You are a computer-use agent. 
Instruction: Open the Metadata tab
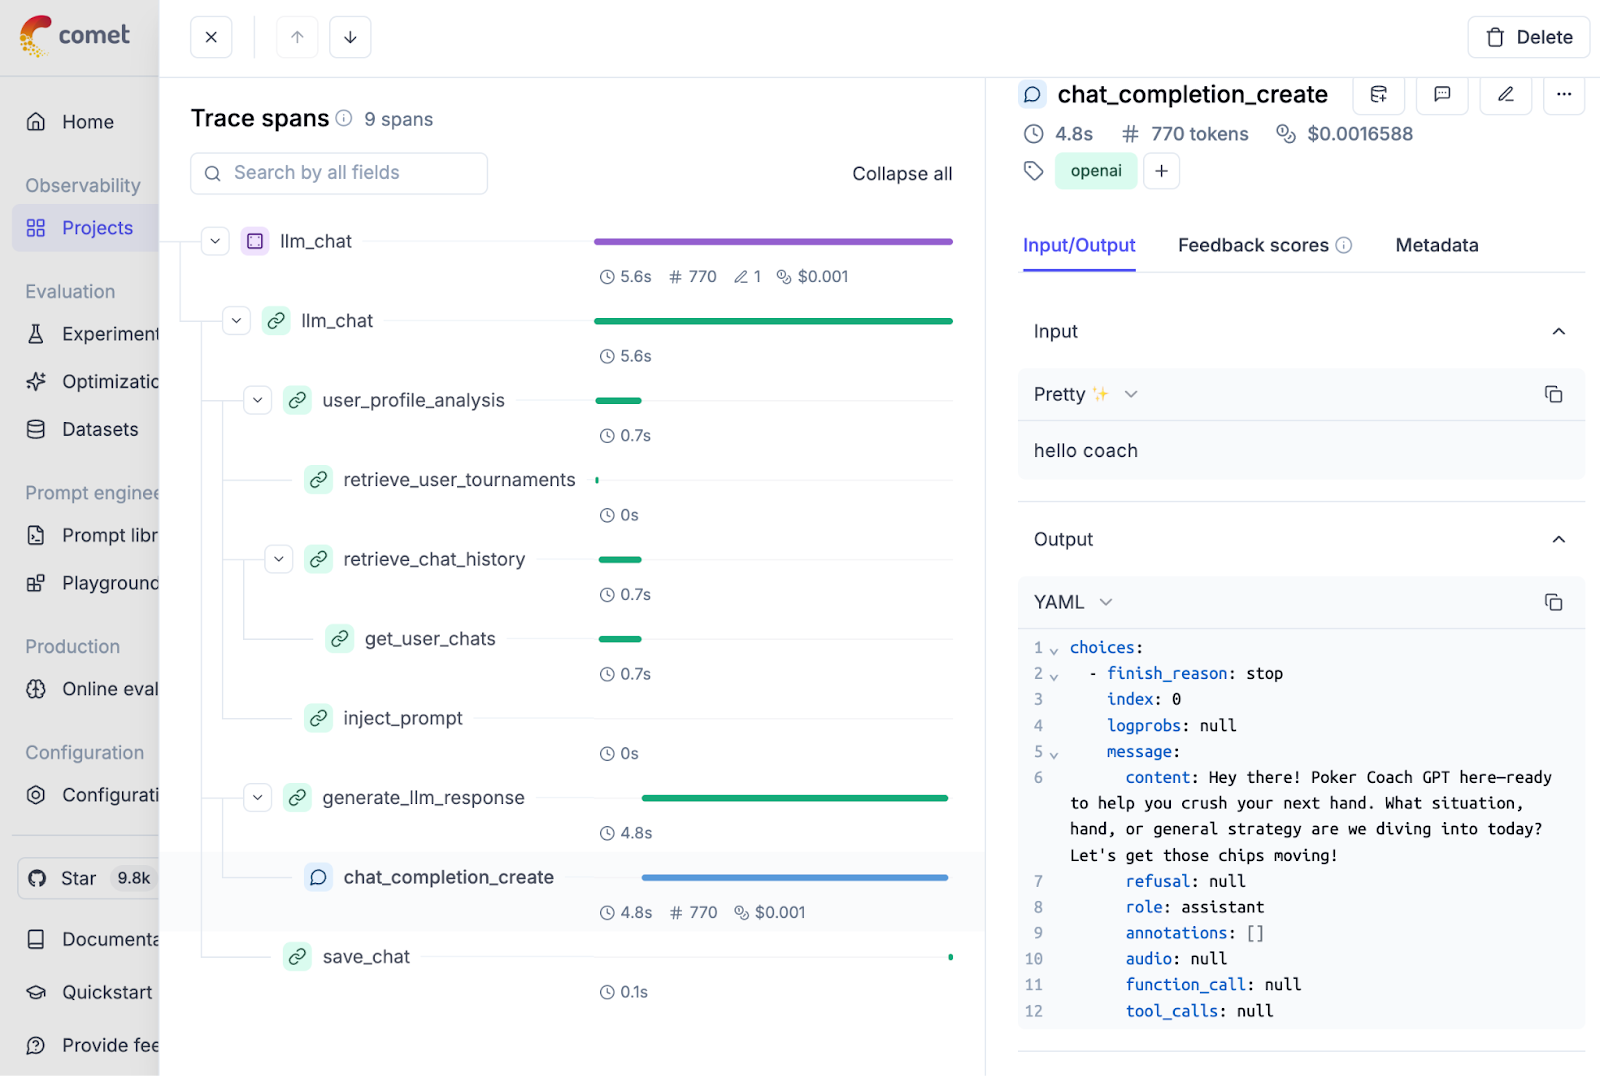pyautogui.click(x=1436, y=245)
